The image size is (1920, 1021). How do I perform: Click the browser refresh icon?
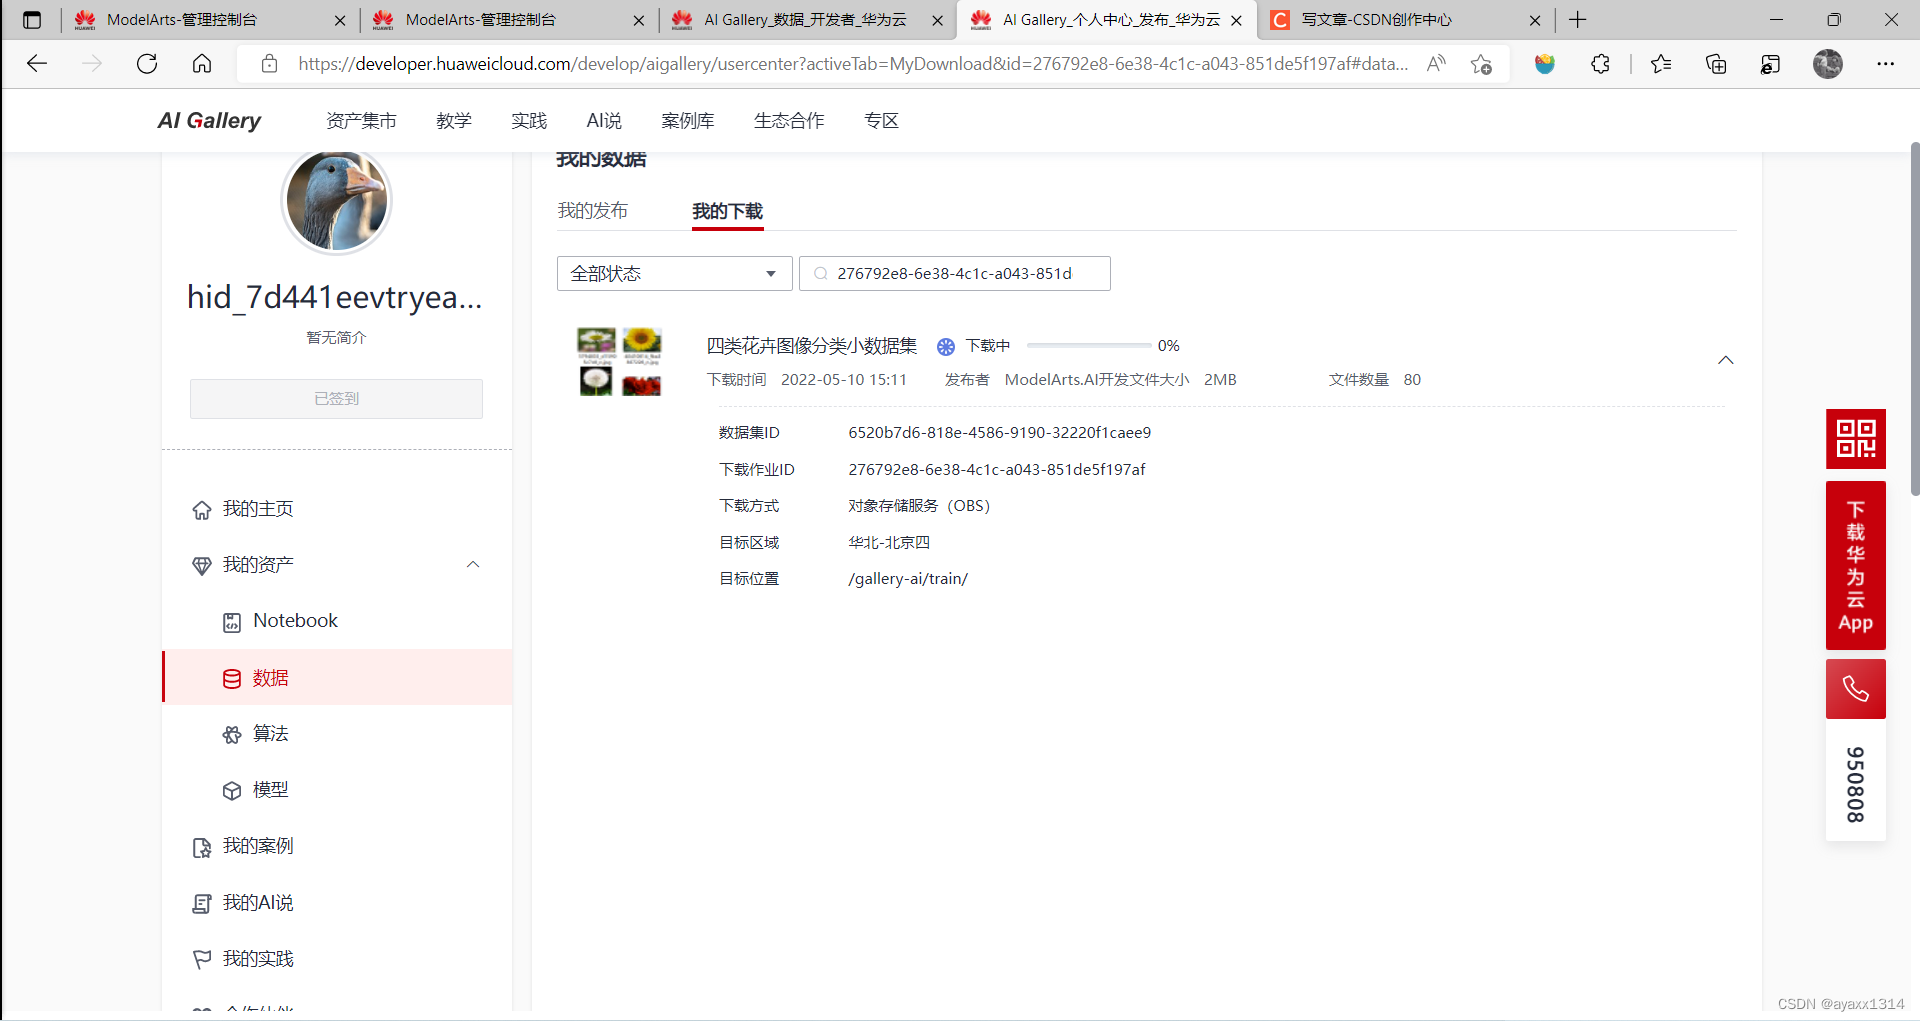pyautogui.click(x=147, y=64)
